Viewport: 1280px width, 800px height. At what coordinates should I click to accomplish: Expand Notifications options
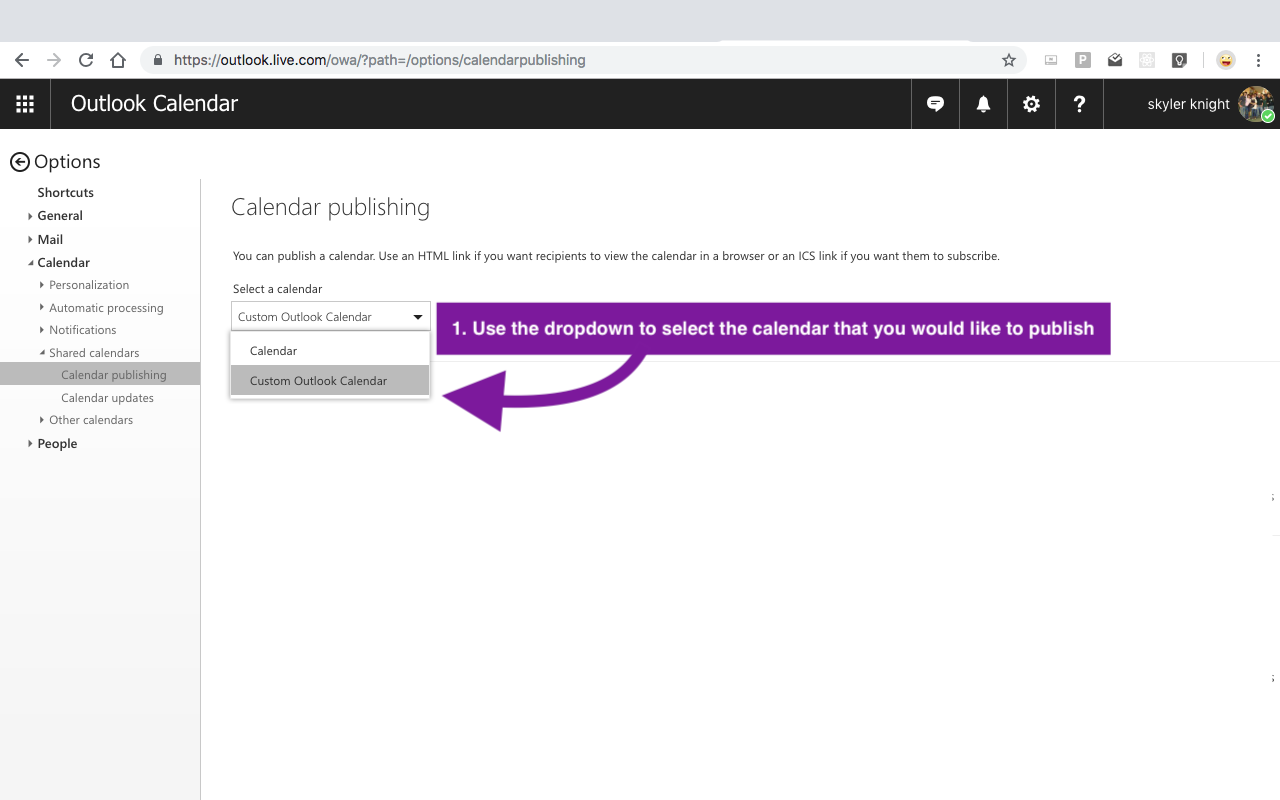click(42, 330)
